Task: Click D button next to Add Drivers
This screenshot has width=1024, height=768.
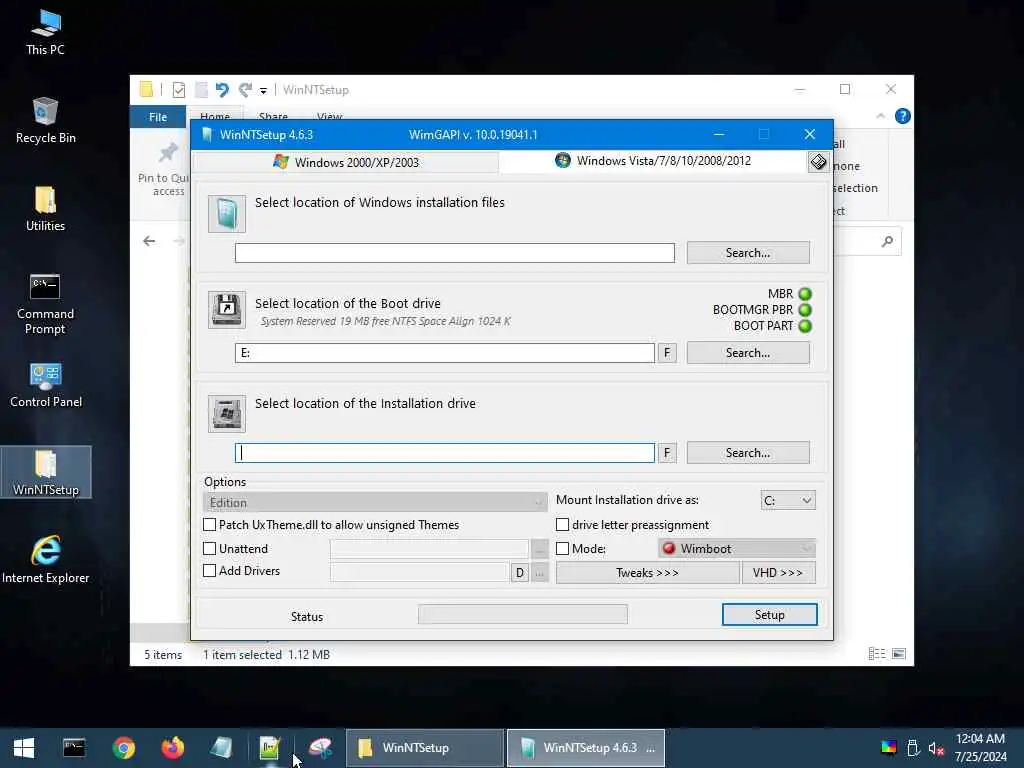Action: [x=520, y=573]
